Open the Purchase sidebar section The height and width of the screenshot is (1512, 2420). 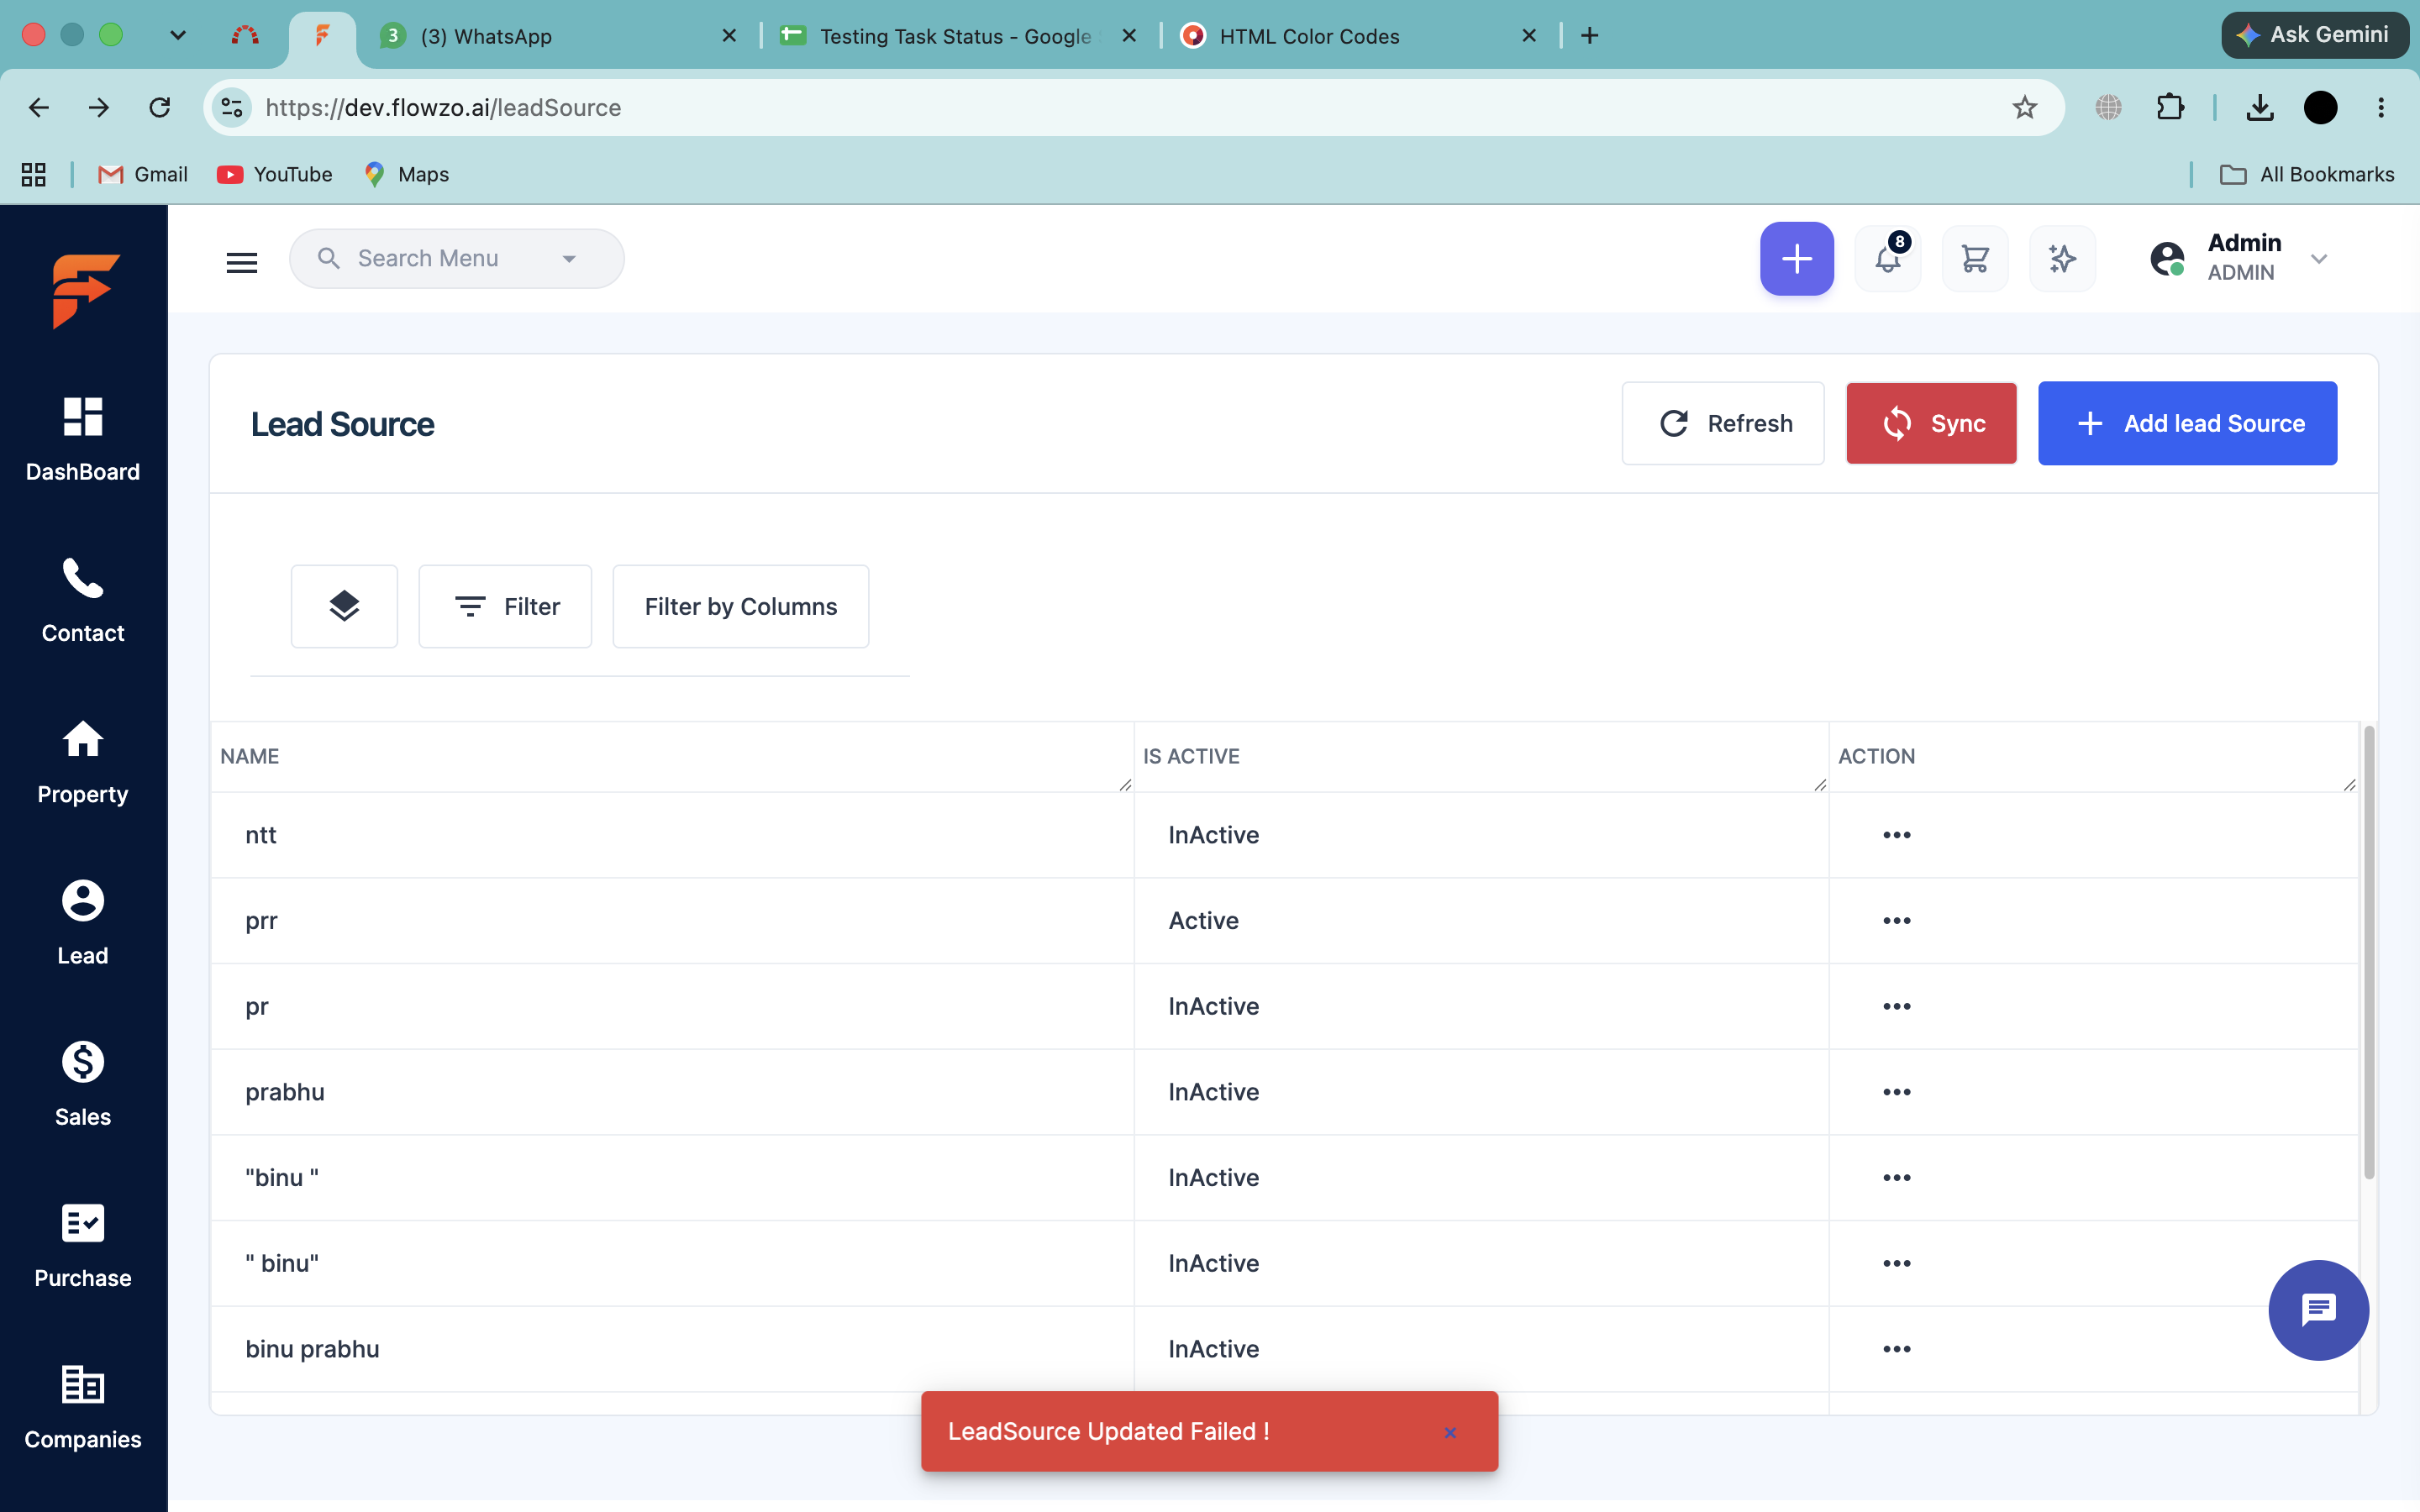point(83,1245)
